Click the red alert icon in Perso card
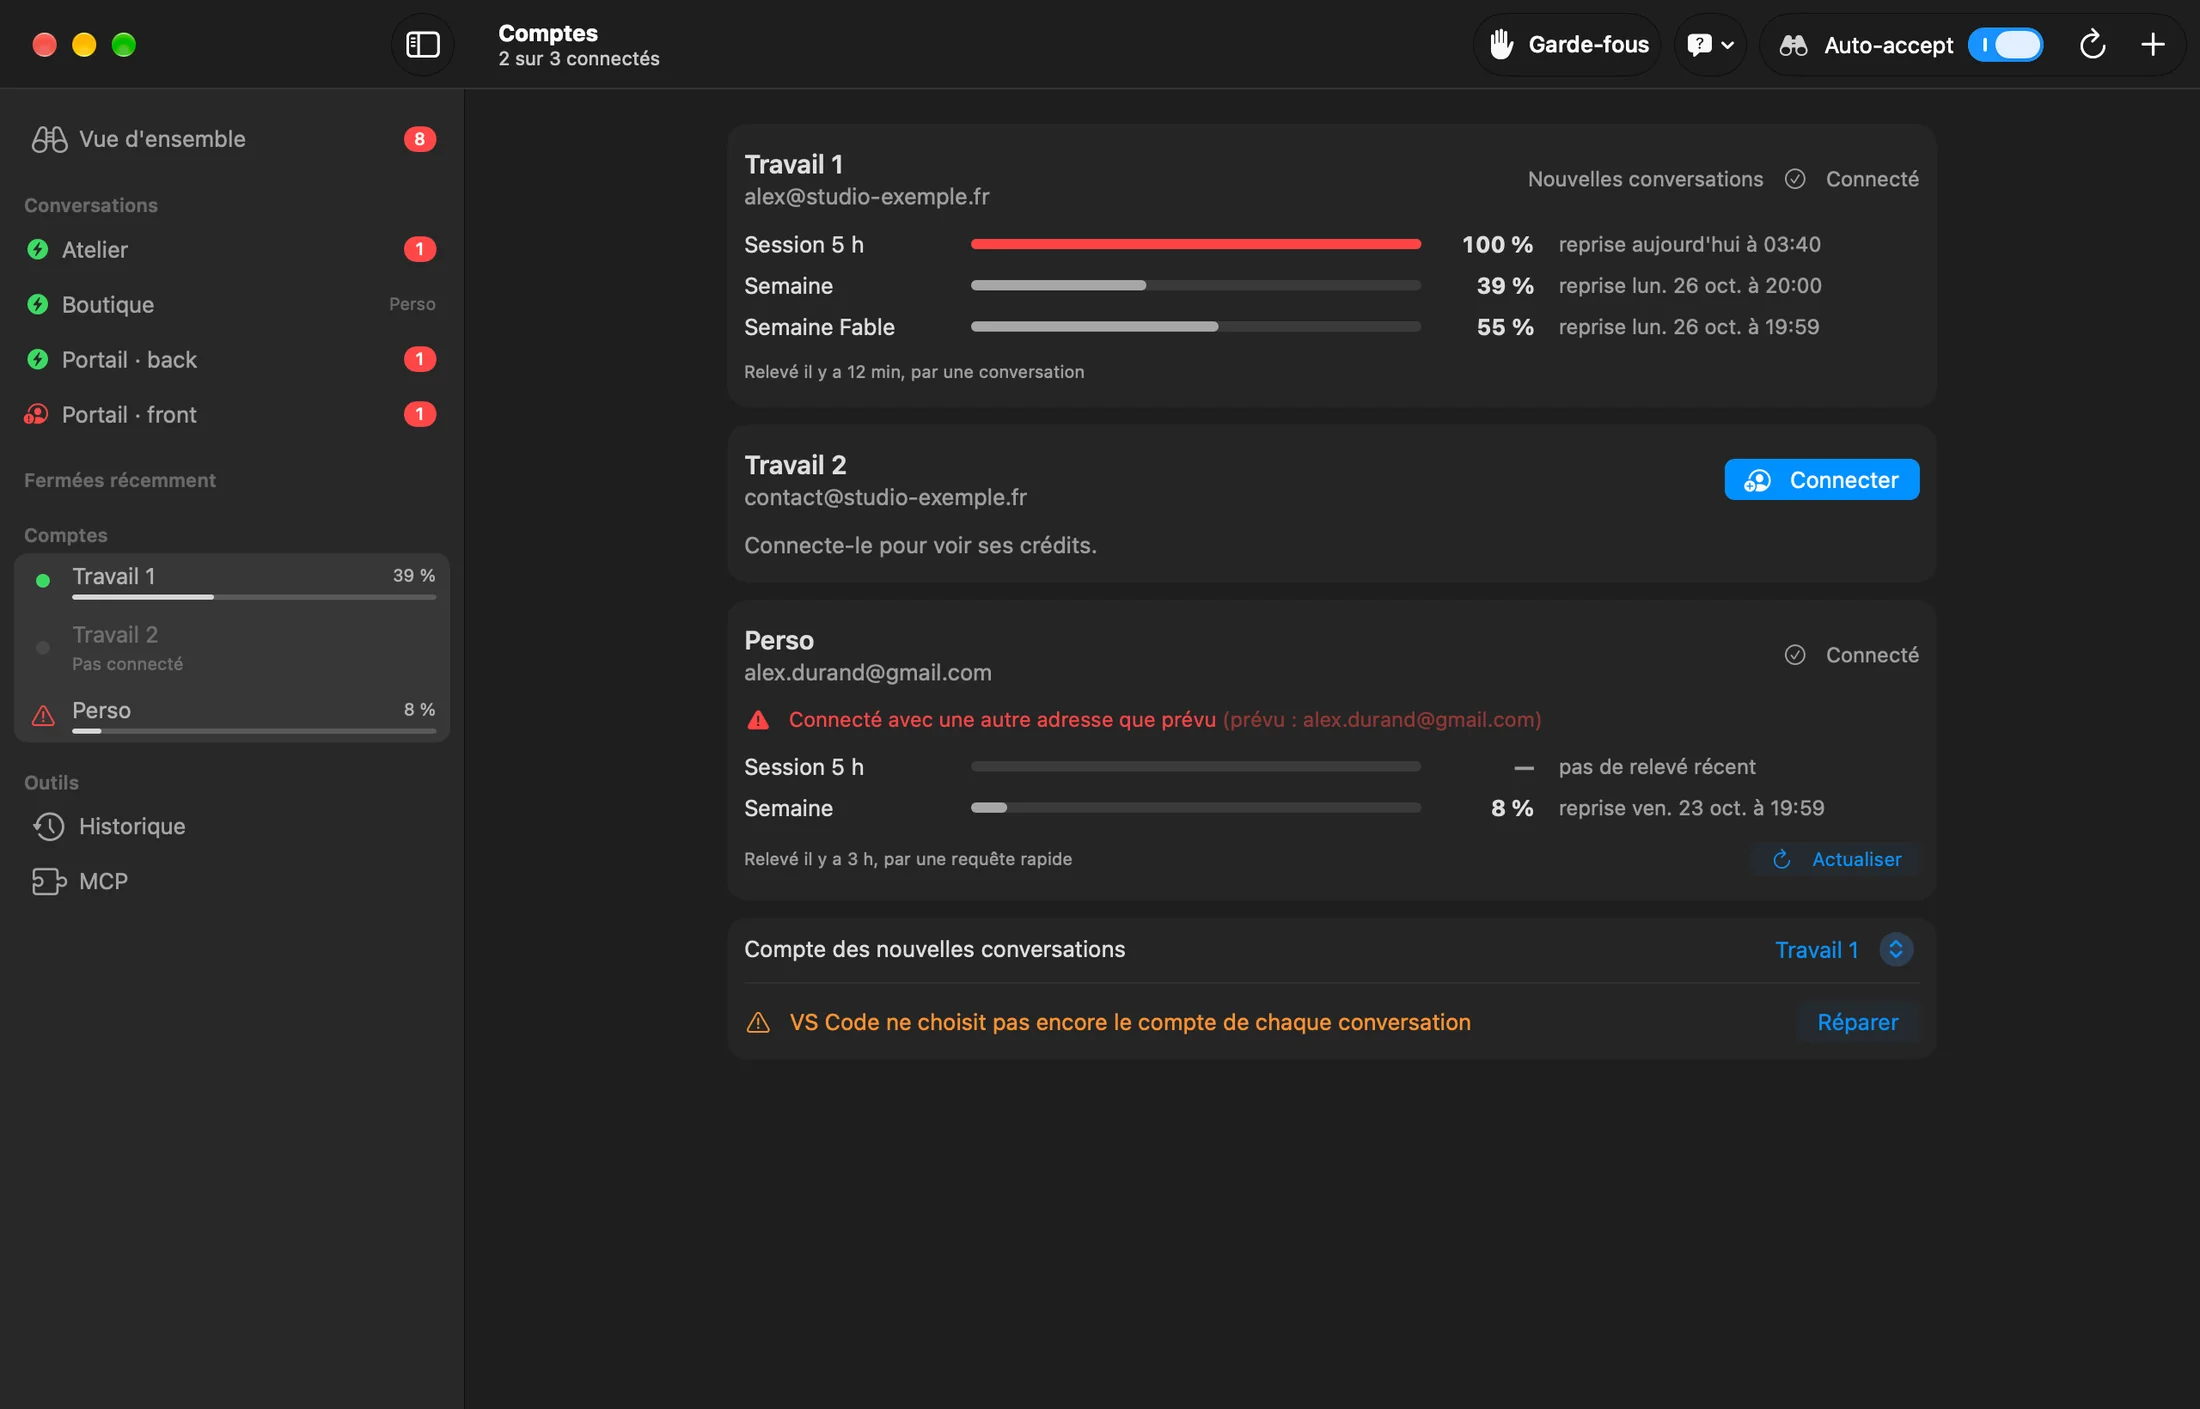The width and height of the screenshot is (2200, 1409). pos(758,720)
